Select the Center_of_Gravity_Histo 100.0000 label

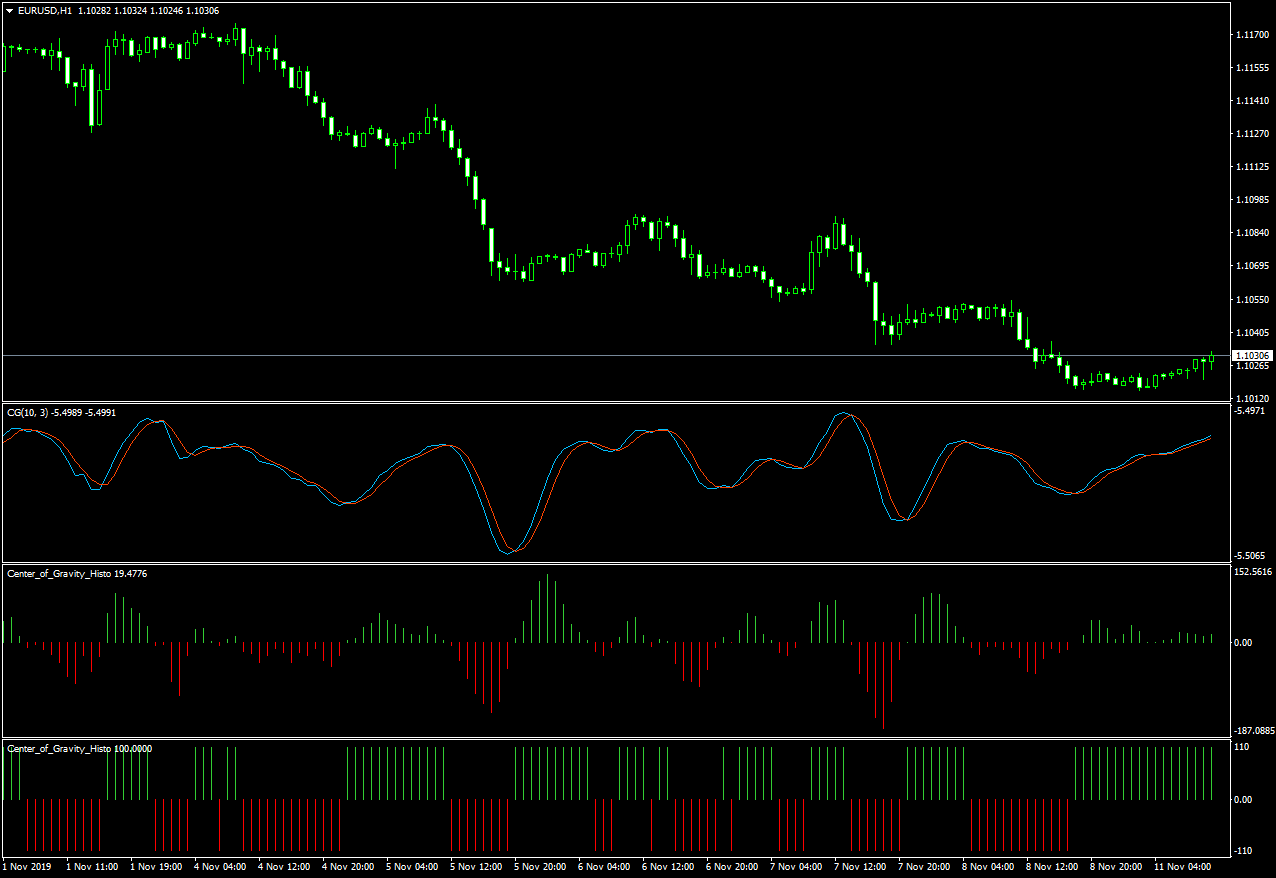(80, 748)
